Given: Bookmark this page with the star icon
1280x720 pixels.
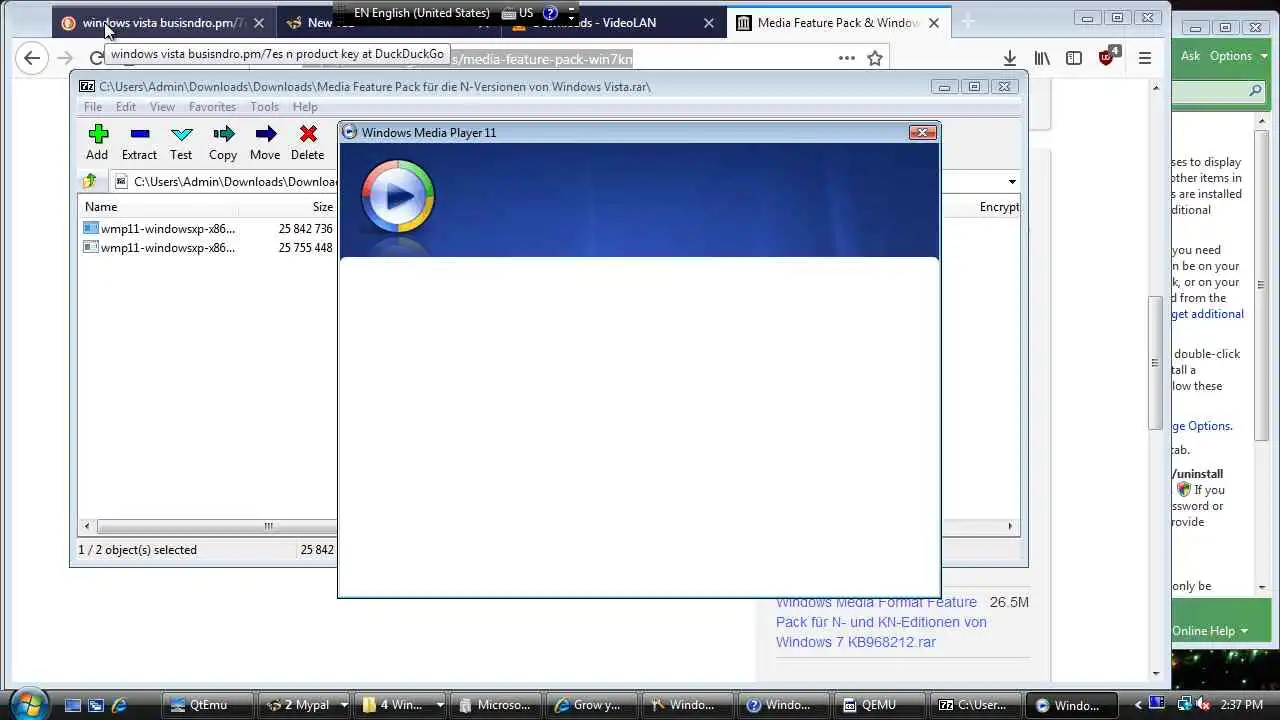Looking at the screenshot, I should tap(875, 58).
